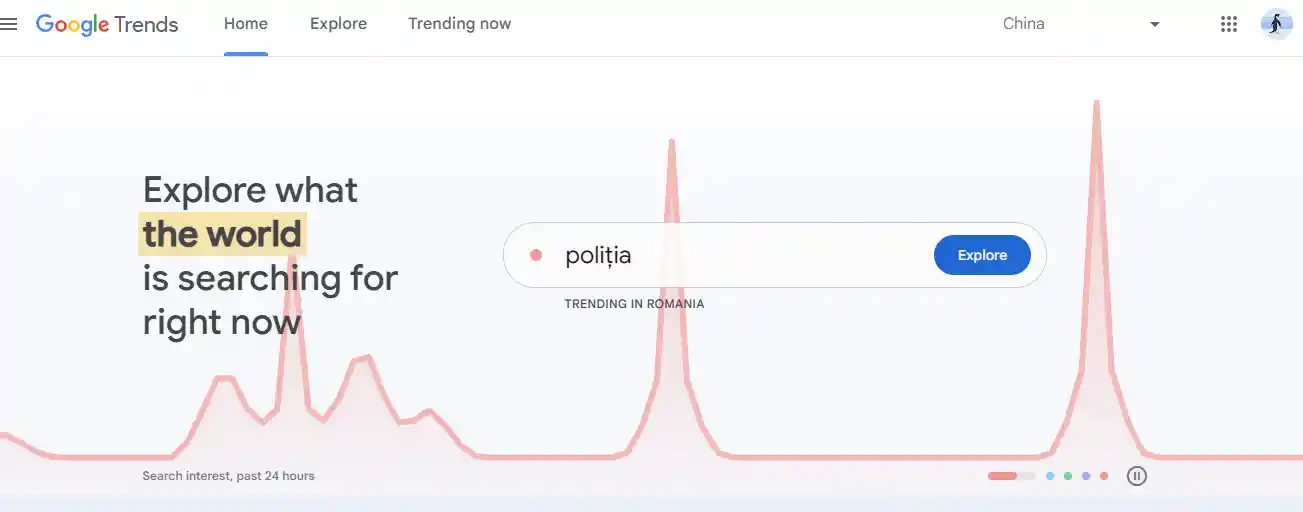The image size is (1303, 512).
Task: Jump to the blue carousel dot
Action: click(1050, 476)
